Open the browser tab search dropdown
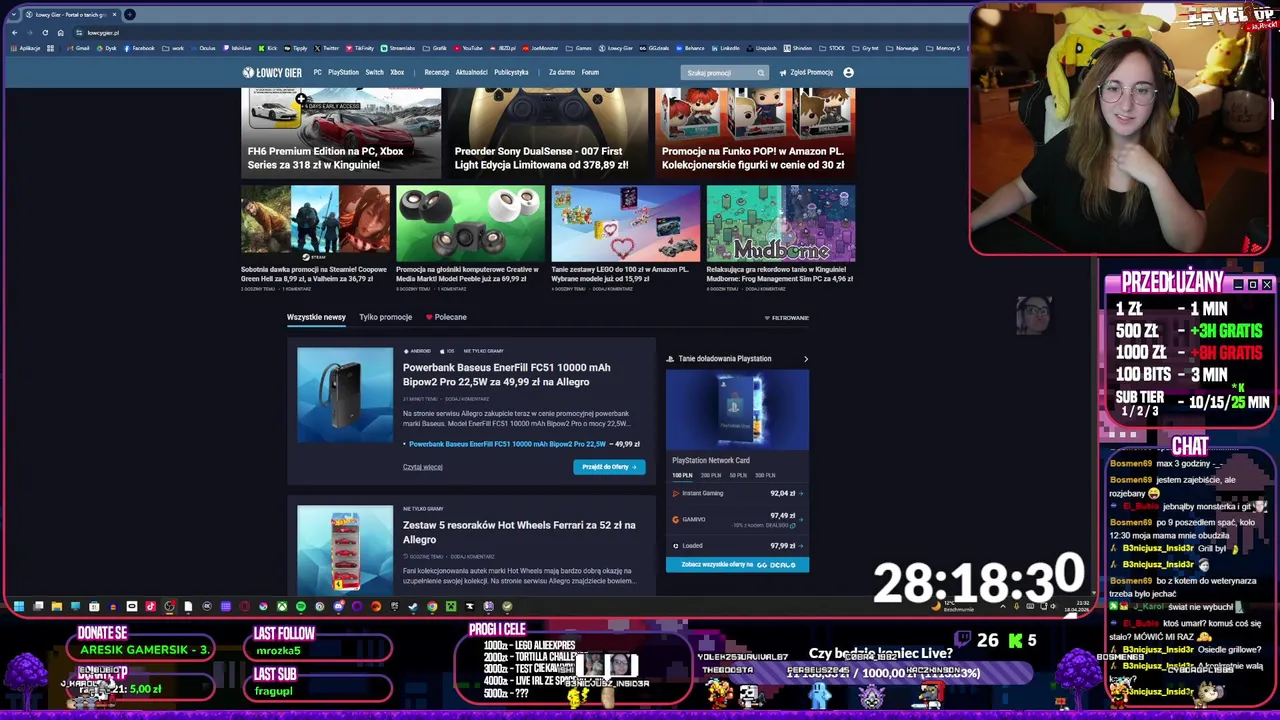This screenshot has height=720, width=1280. 14,14
